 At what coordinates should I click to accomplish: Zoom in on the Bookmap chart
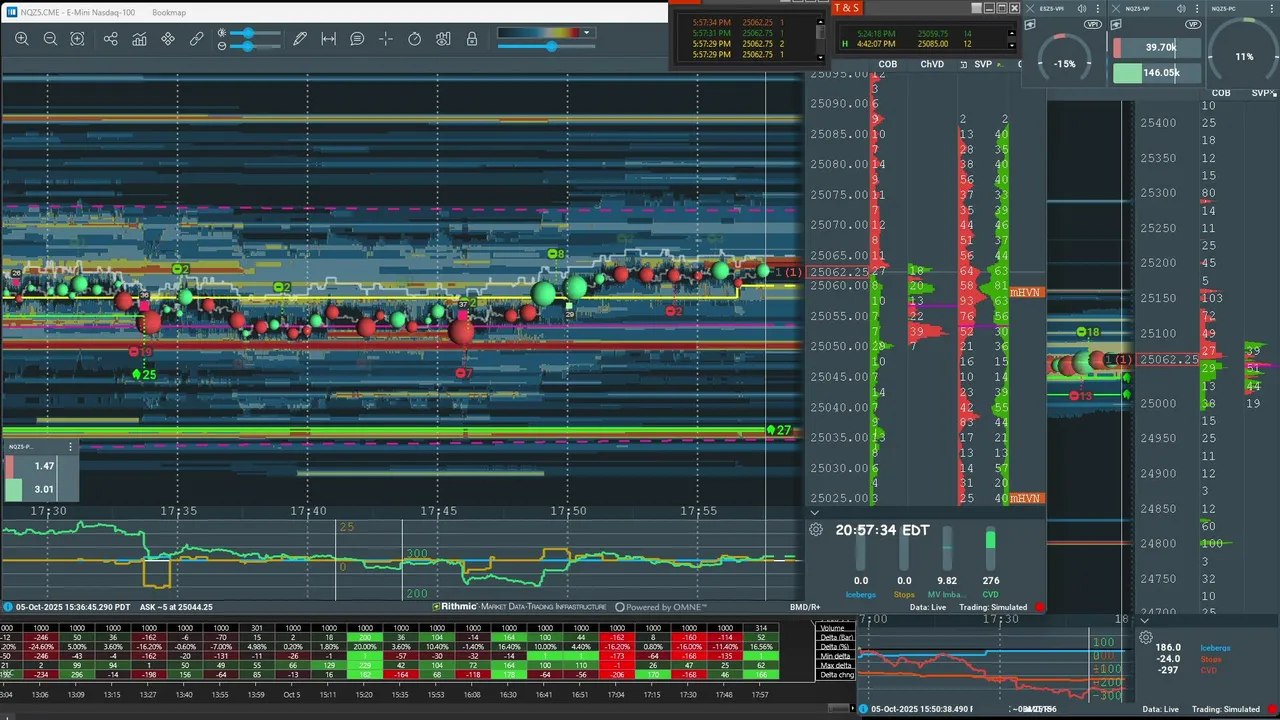[22, 39]
